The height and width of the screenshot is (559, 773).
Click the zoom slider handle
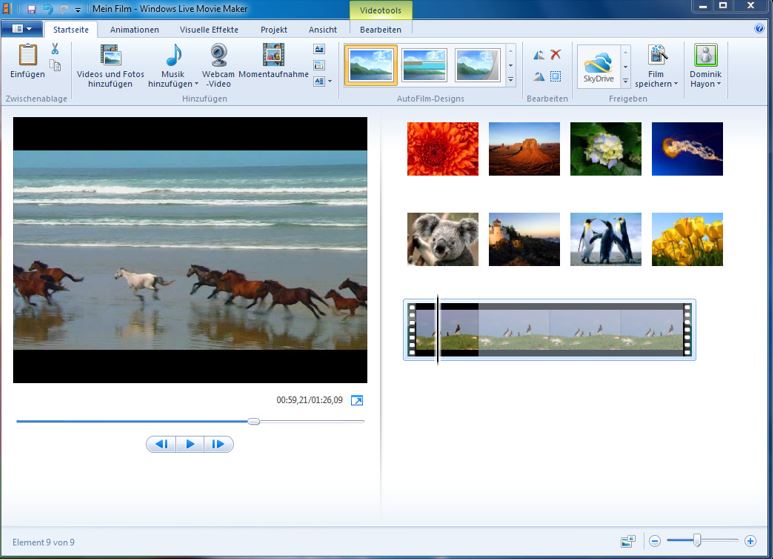(697, 540)
